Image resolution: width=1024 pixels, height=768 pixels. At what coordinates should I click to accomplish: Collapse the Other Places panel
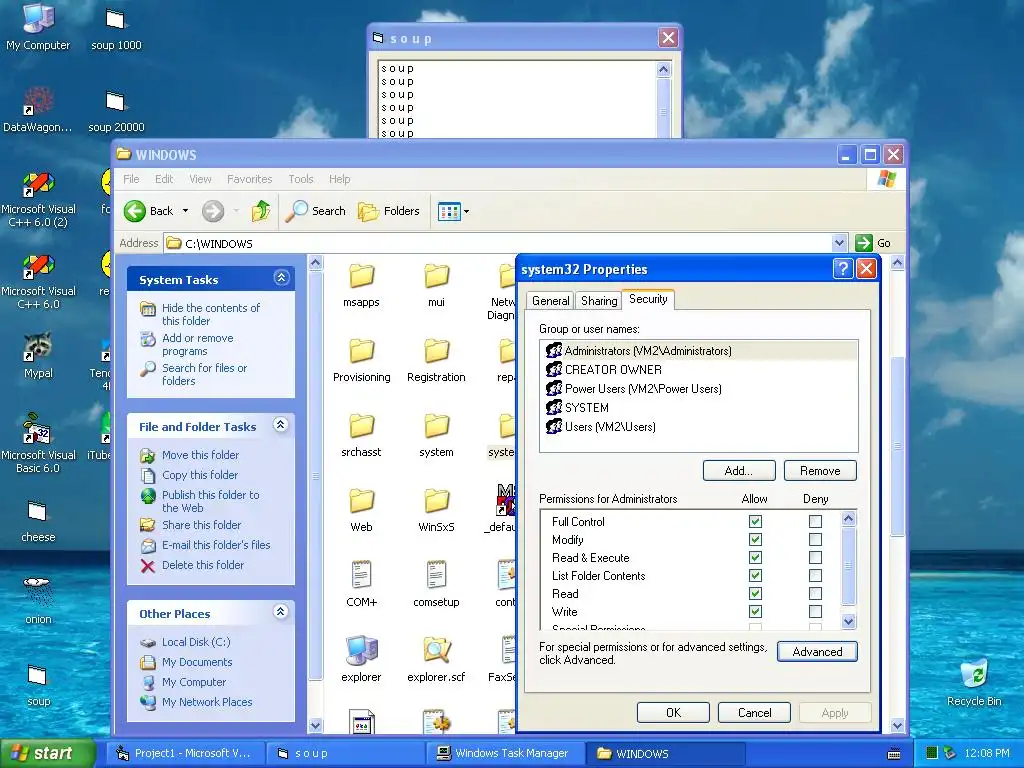[281, 611]
